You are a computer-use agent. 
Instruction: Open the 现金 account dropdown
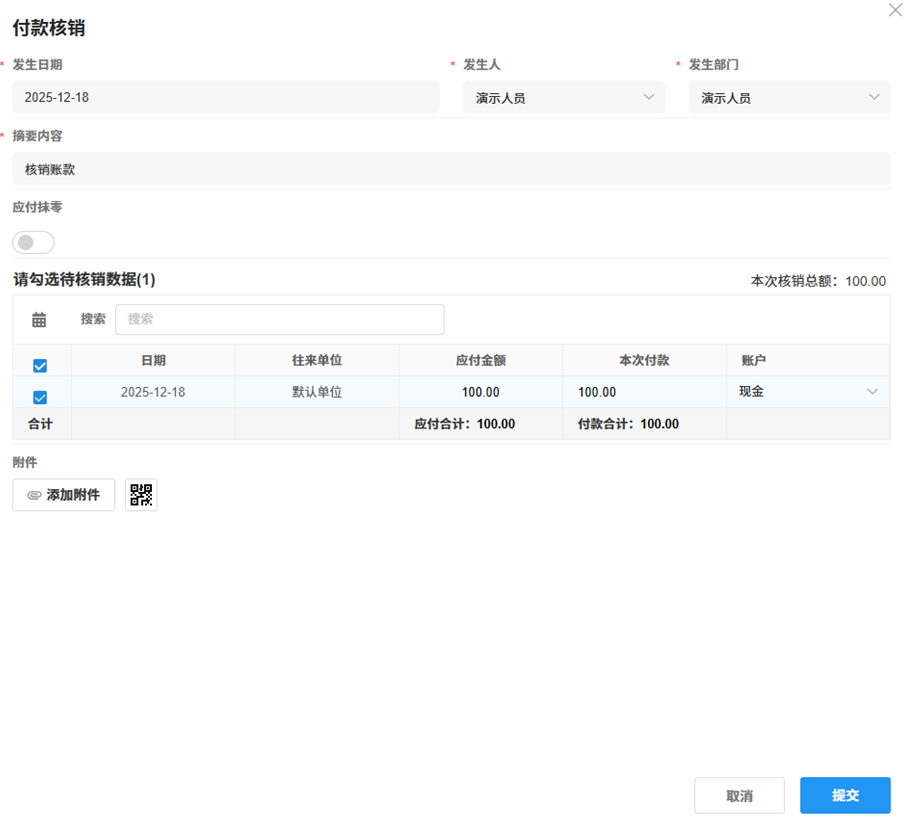pos(806,392)
